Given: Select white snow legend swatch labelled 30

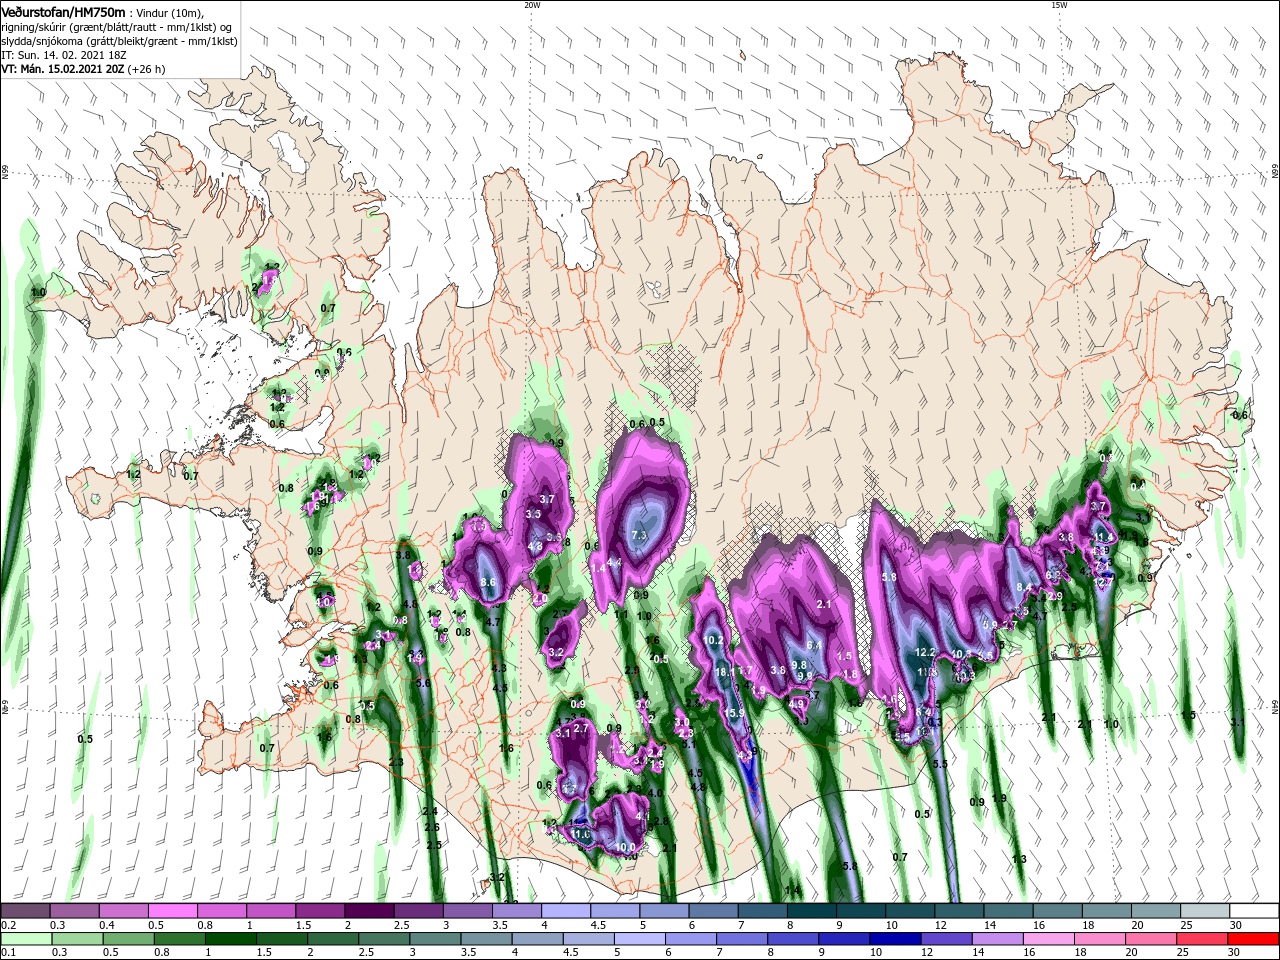Looking at the screenshot, I should (1254, 911).
